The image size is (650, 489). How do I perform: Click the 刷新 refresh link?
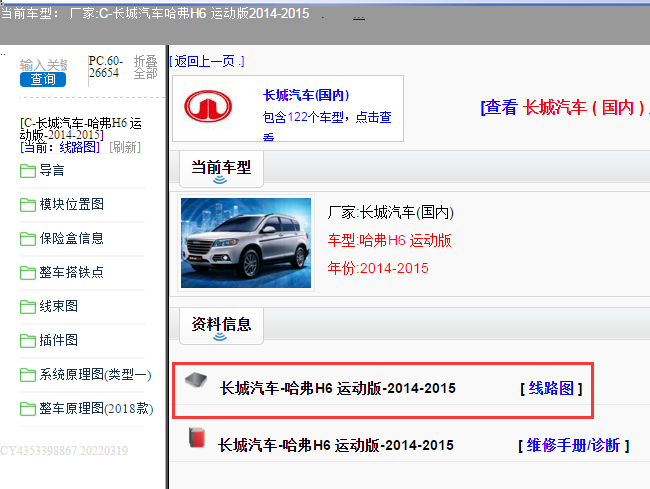(x=125, y=147)
